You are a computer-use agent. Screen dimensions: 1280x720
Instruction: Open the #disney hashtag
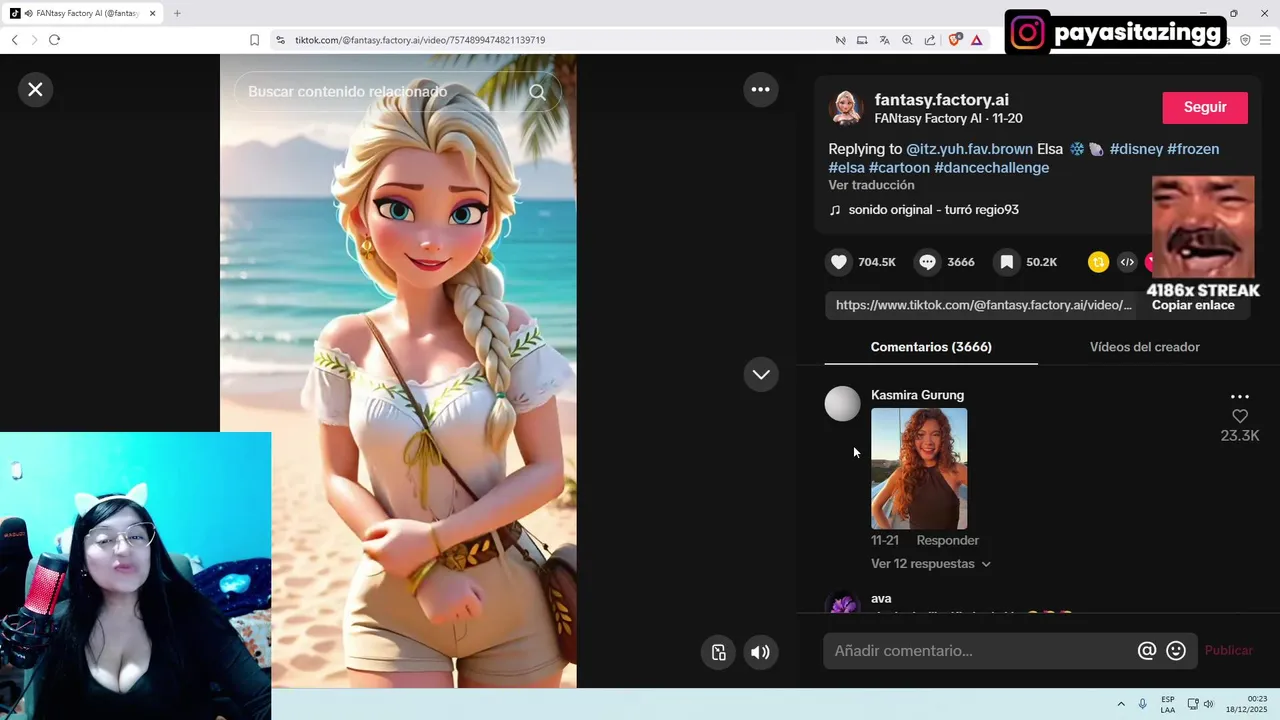[x=1136, y=149]
